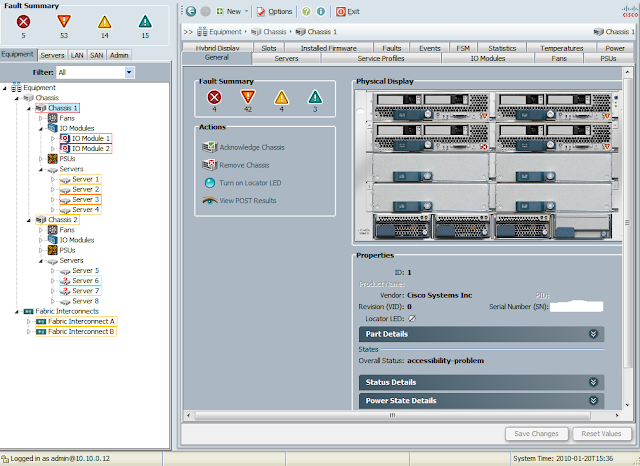640x466 pixels.
Task: Select Server 7 in the tree
Action: point(86,291)
